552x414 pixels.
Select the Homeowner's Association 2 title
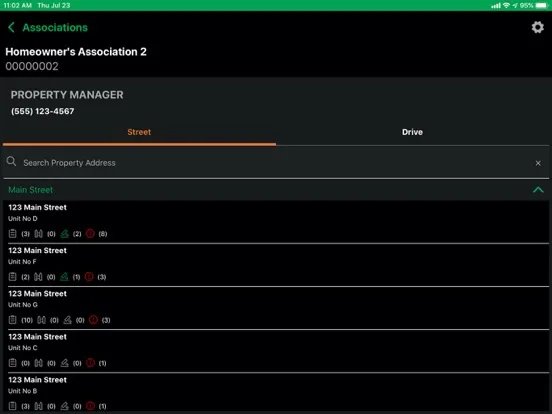coord(76,52)
